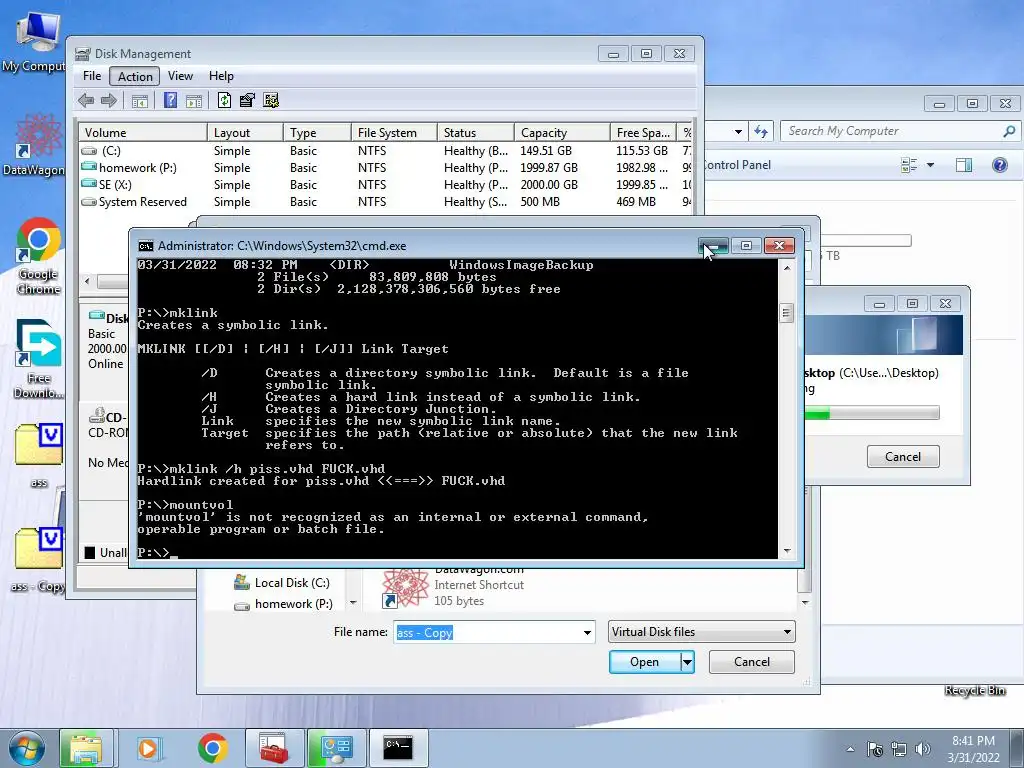Select Local Disk (C:) in the navigation tree
Screen dimensions: 1024x768
coord(282,583)
